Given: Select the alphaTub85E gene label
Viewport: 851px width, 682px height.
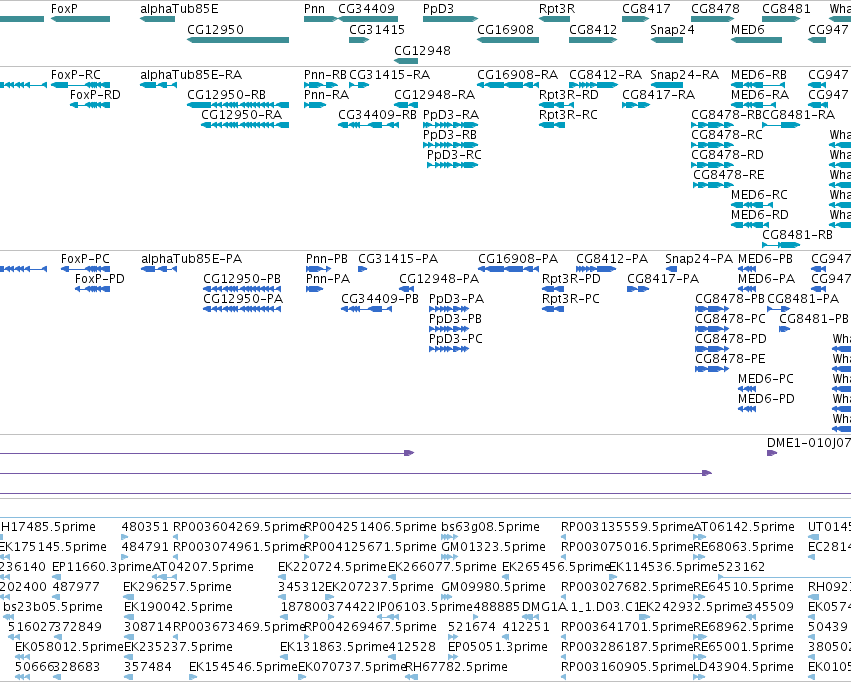Looking at the screenshot, I should 179,9.
